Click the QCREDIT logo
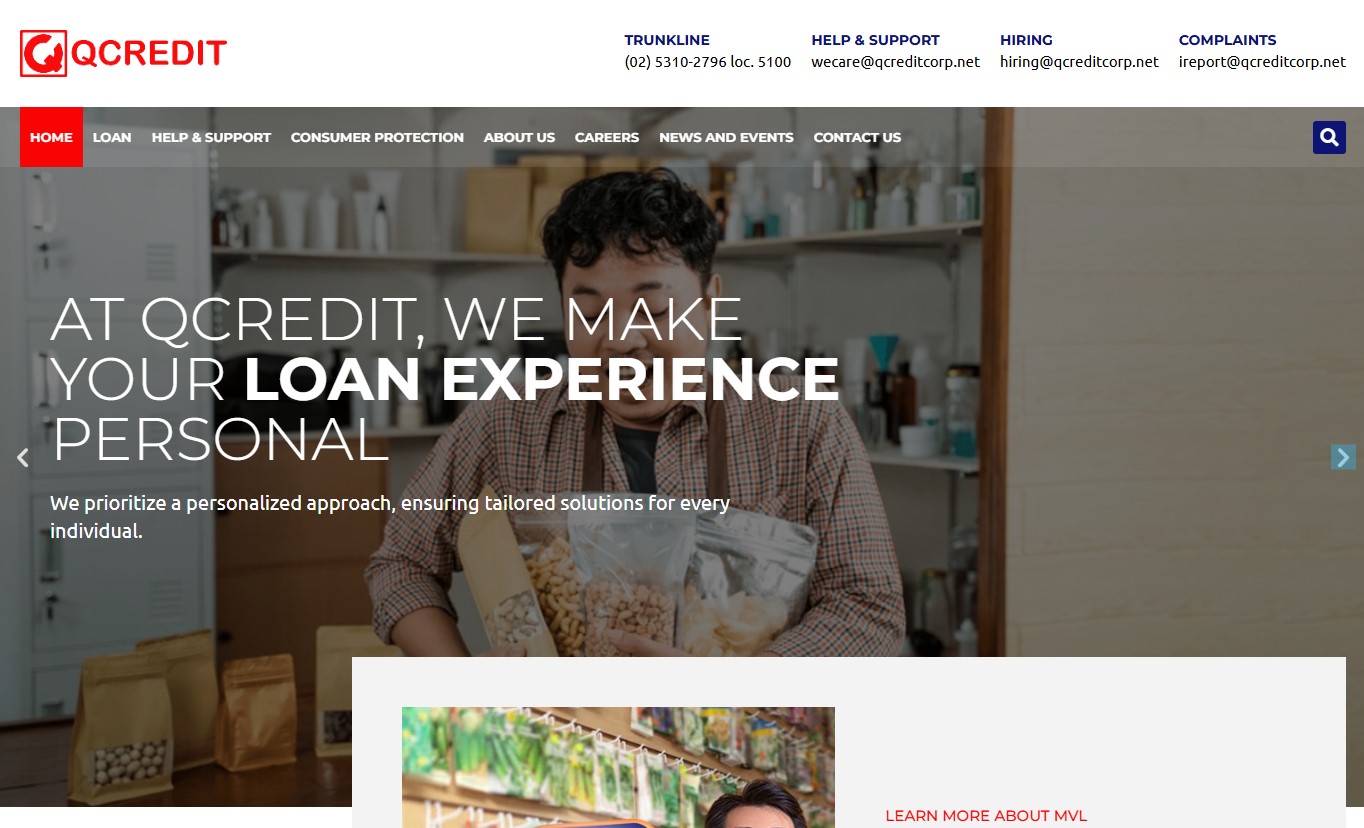 coord(124,53)
